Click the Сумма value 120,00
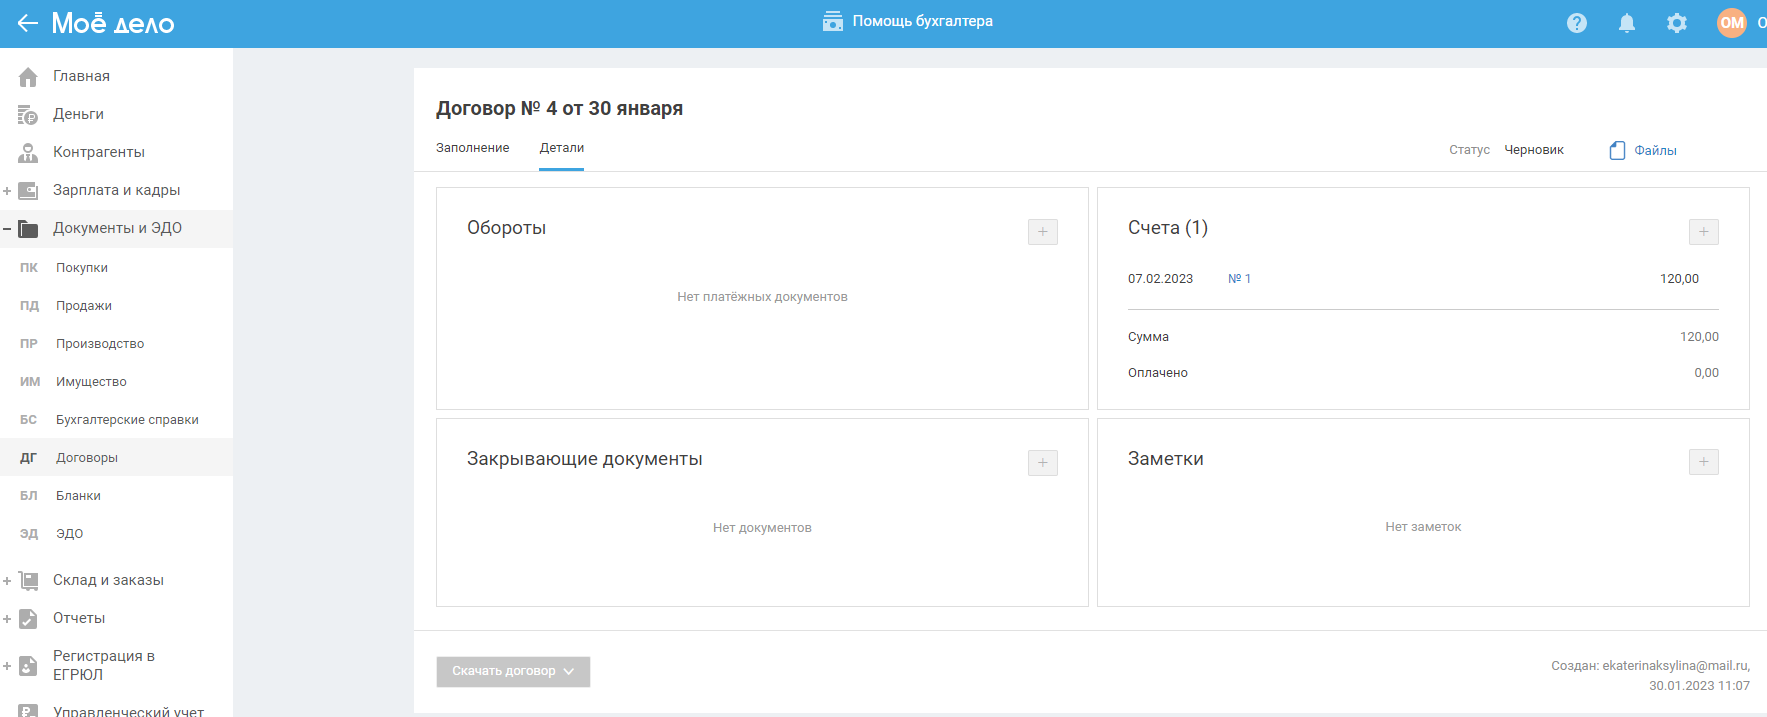 click(1699, 337)
